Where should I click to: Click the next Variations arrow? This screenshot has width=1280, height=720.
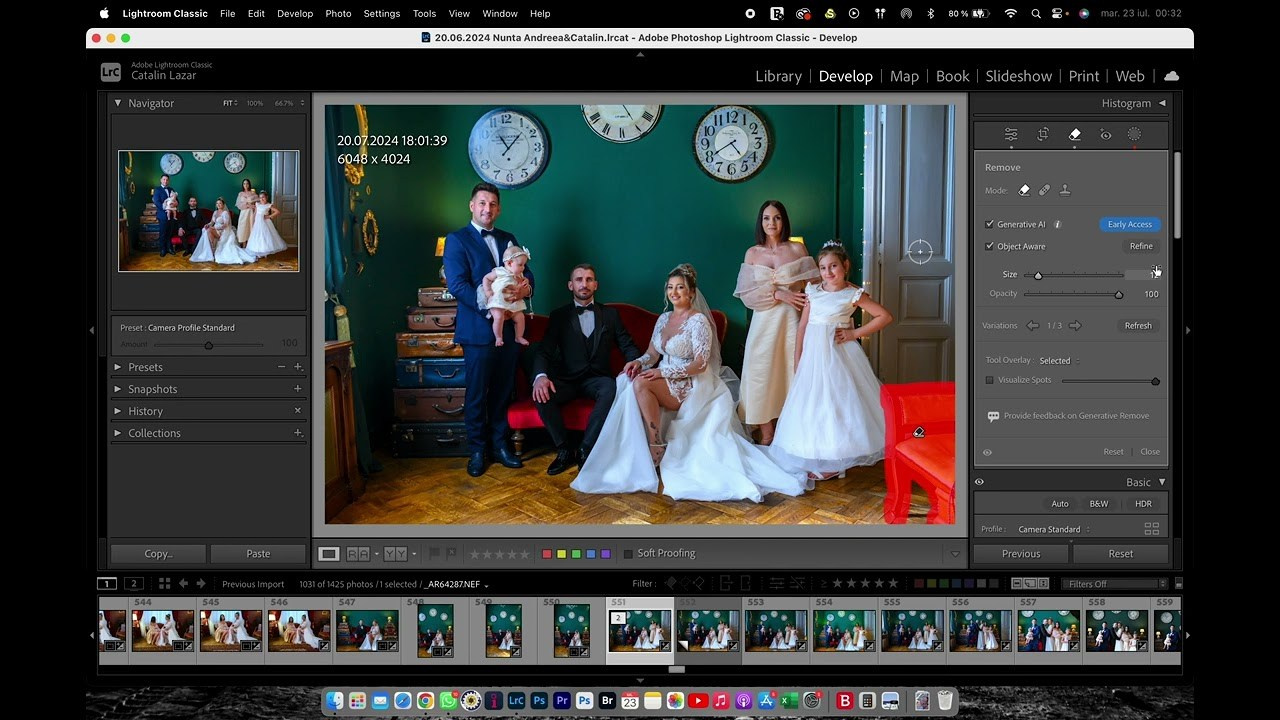click(x=1077, y=325)
